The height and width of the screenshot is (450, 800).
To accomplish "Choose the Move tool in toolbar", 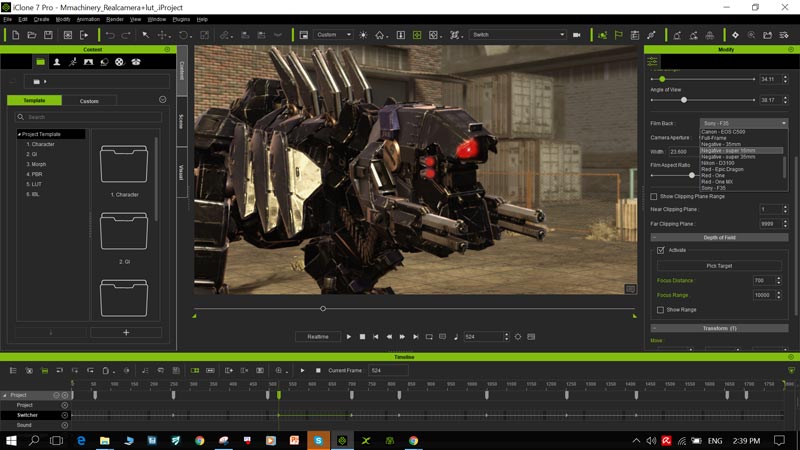I will 162,35.
